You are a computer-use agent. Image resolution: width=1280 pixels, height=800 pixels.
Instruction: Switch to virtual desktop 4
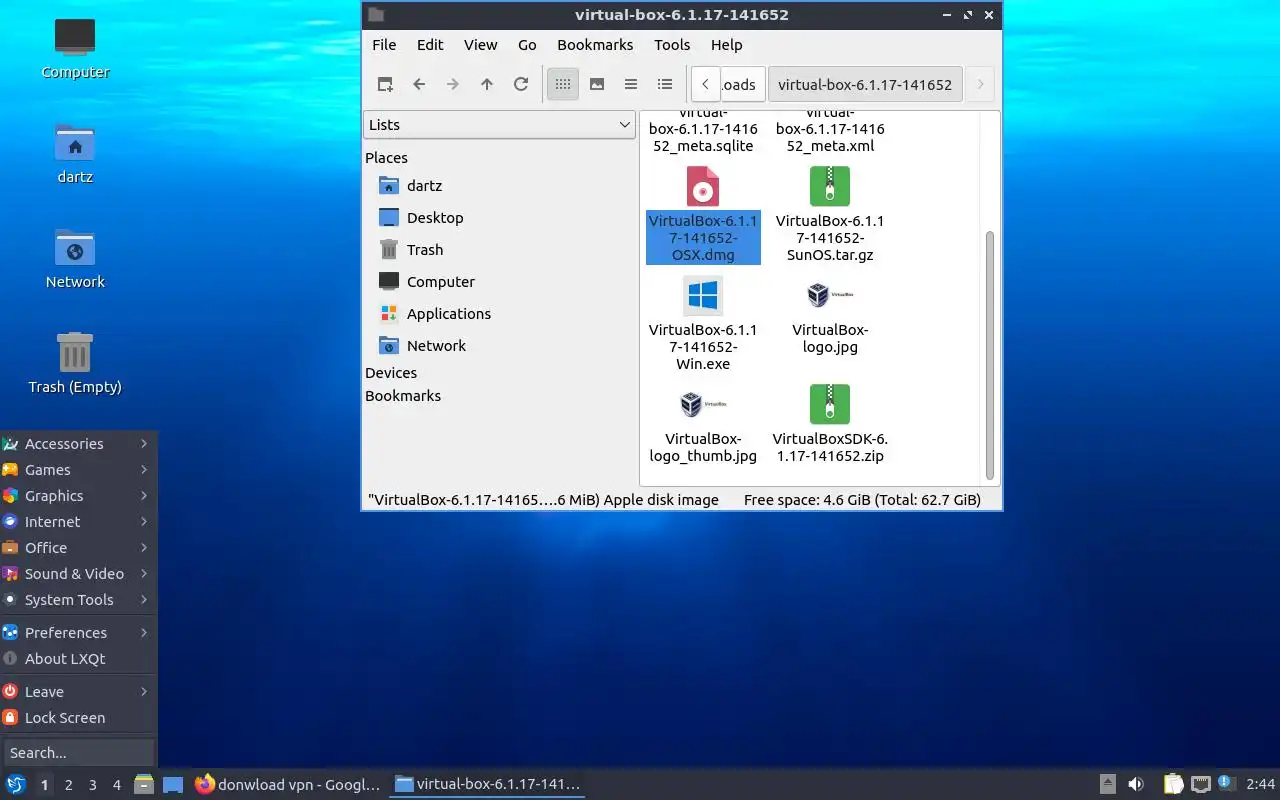click(117, 785)
